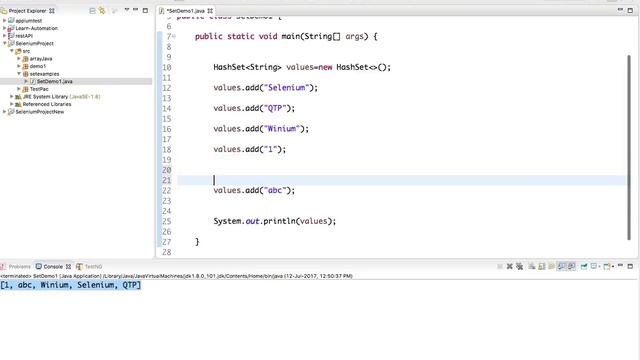
Task: Click the line values.add("QTP");
Action: click(254, 108)
